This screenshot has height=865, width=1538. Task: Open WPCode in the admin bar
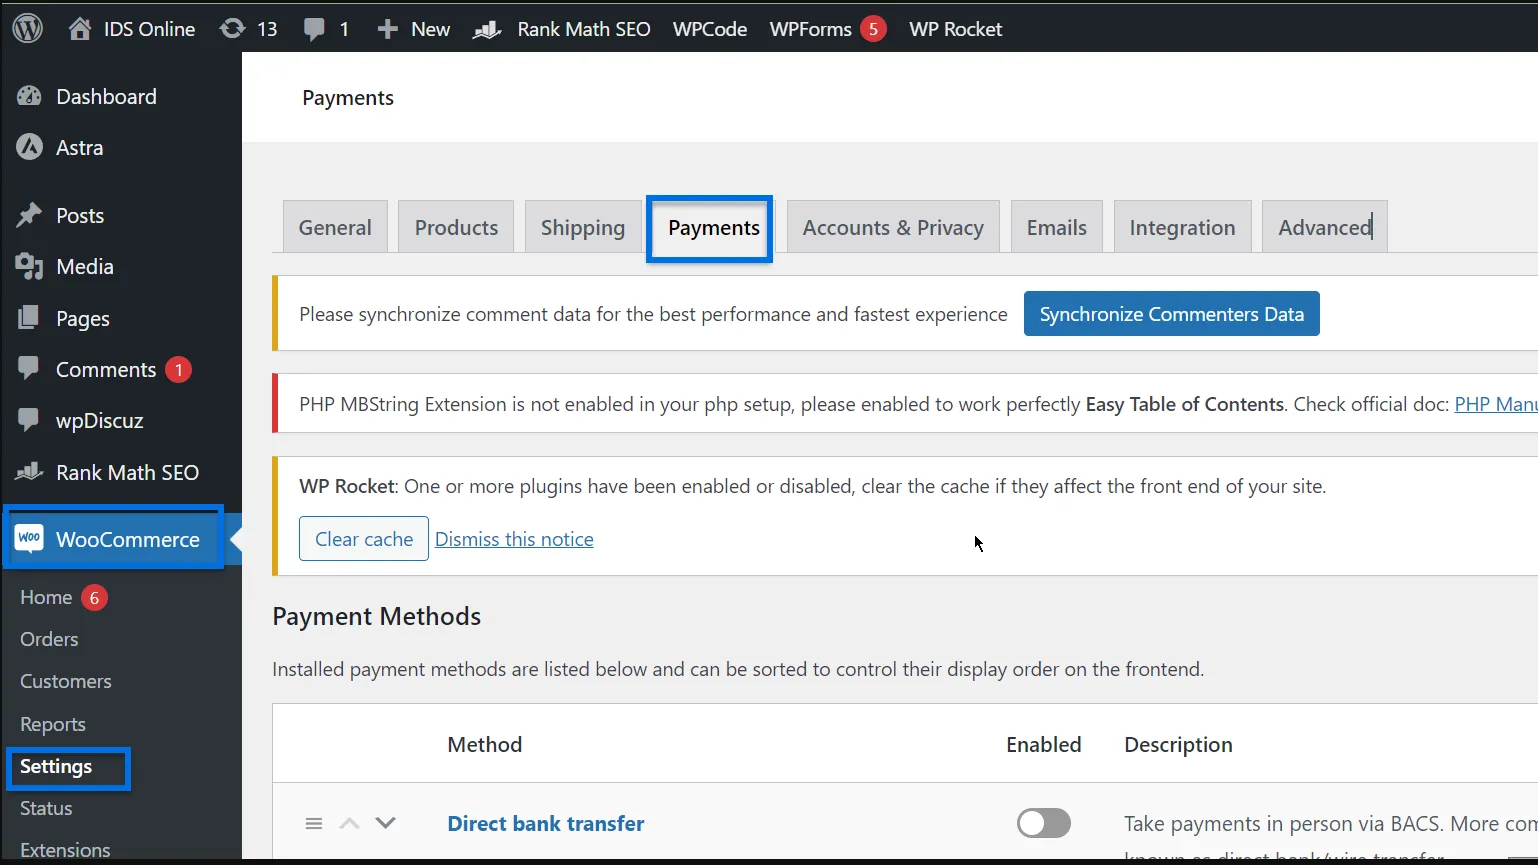[x=710, y=29]
